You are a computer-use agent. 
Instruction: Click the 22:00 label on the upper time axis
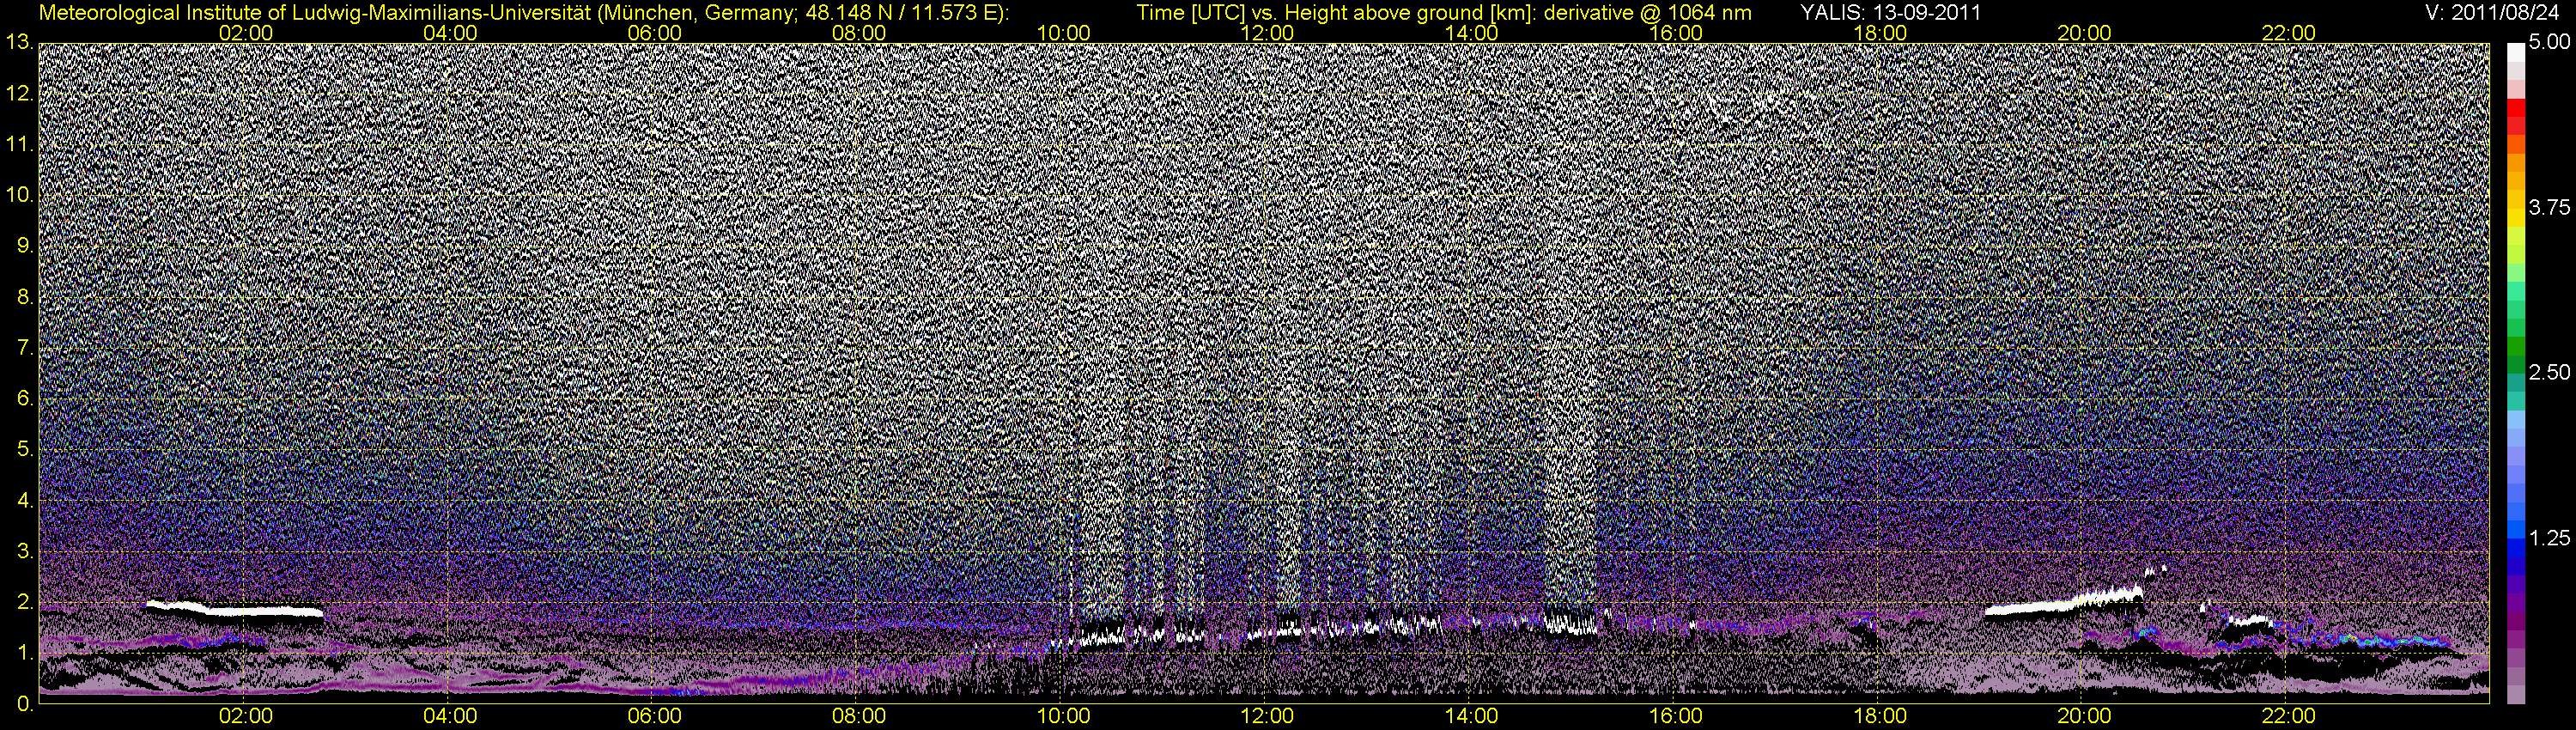click(2289, 33)
